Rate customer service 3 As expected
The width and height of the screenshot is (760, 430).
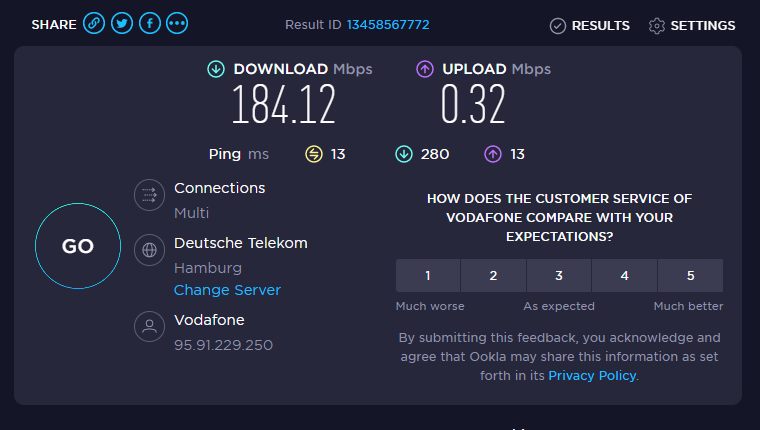point(559,275)
